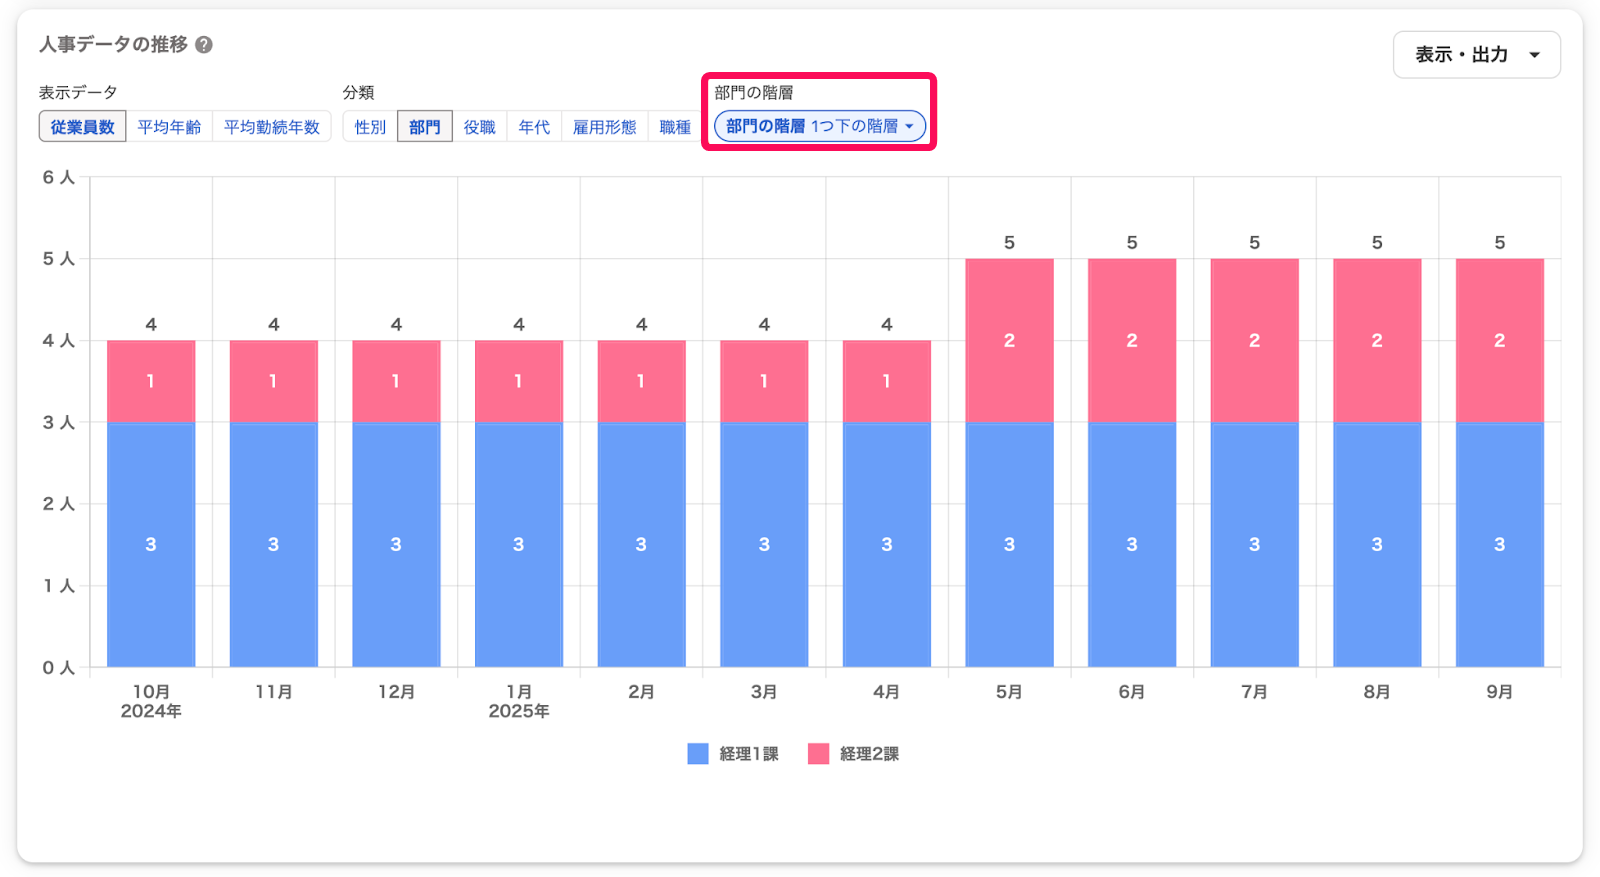Click the blue segment of the 1月 bar
This screenshot has height=877, width=1600.
[518, 544]
